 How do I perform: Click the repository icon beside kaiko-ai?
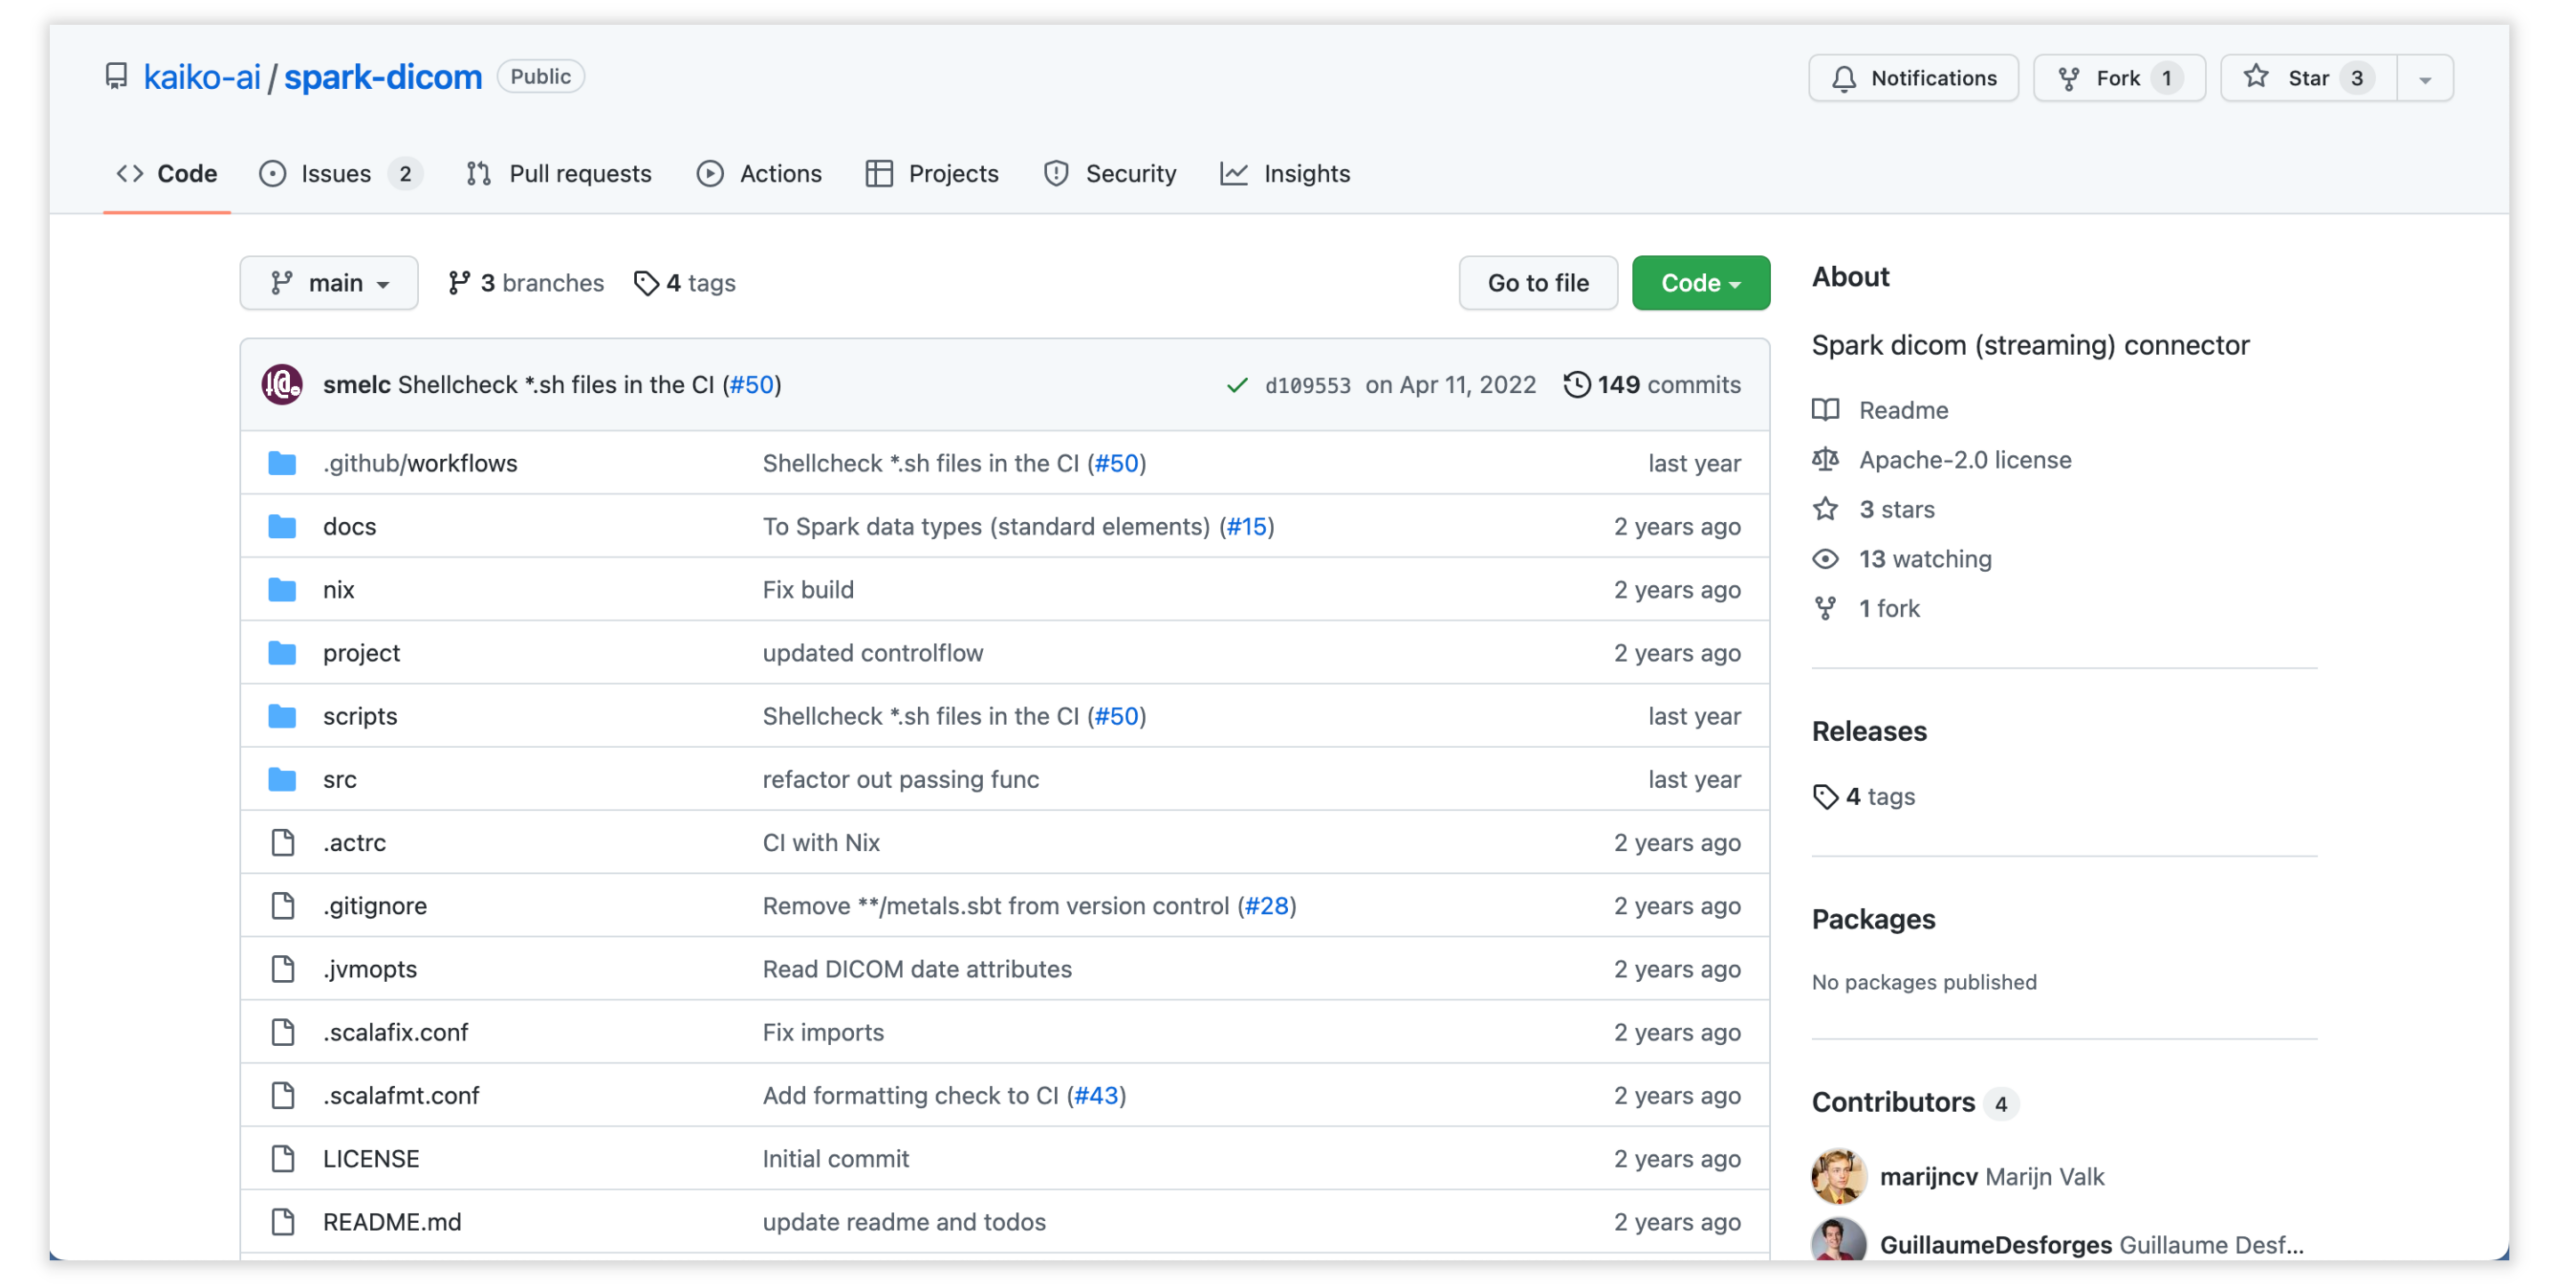(x=116, y=77)
